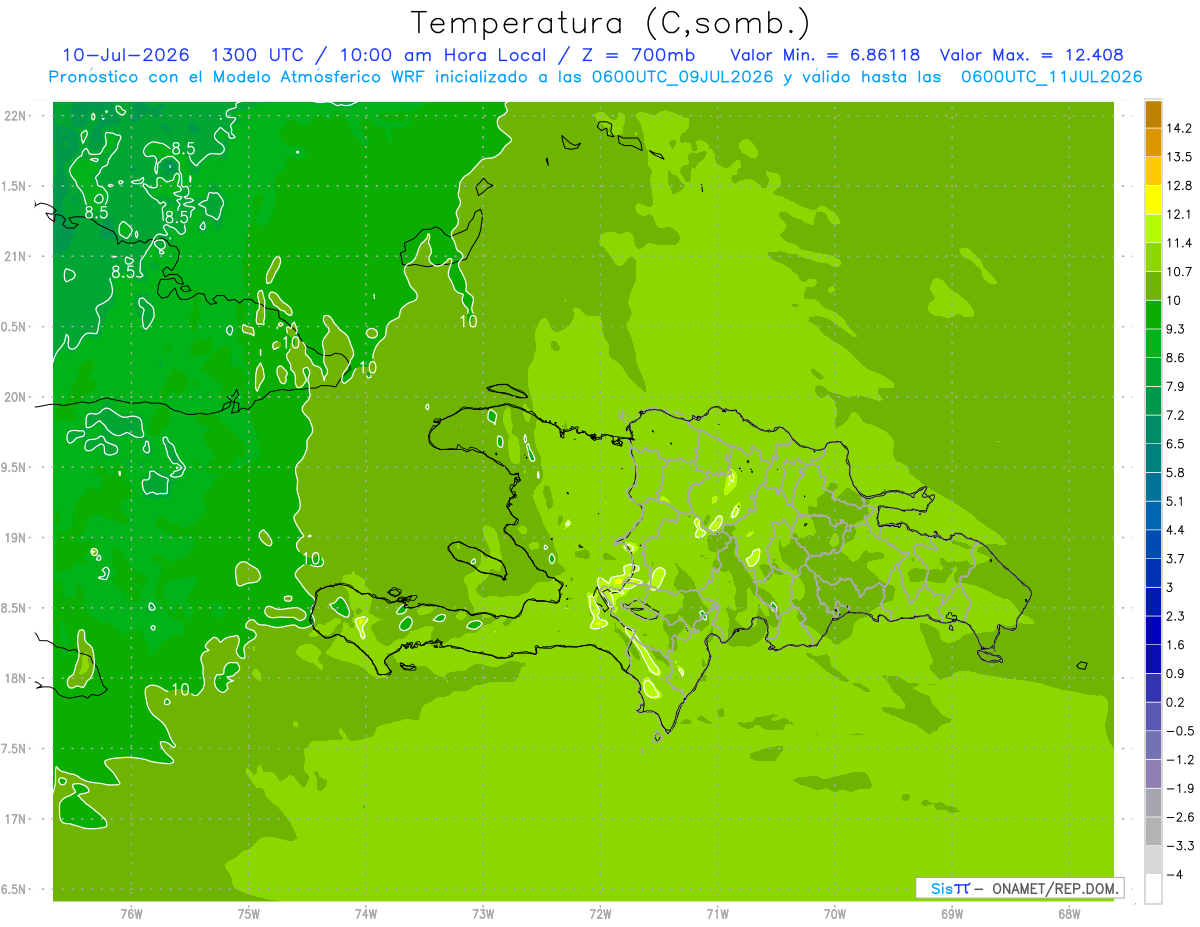Click the "71W" longitude label

click(x=717, y=914)
